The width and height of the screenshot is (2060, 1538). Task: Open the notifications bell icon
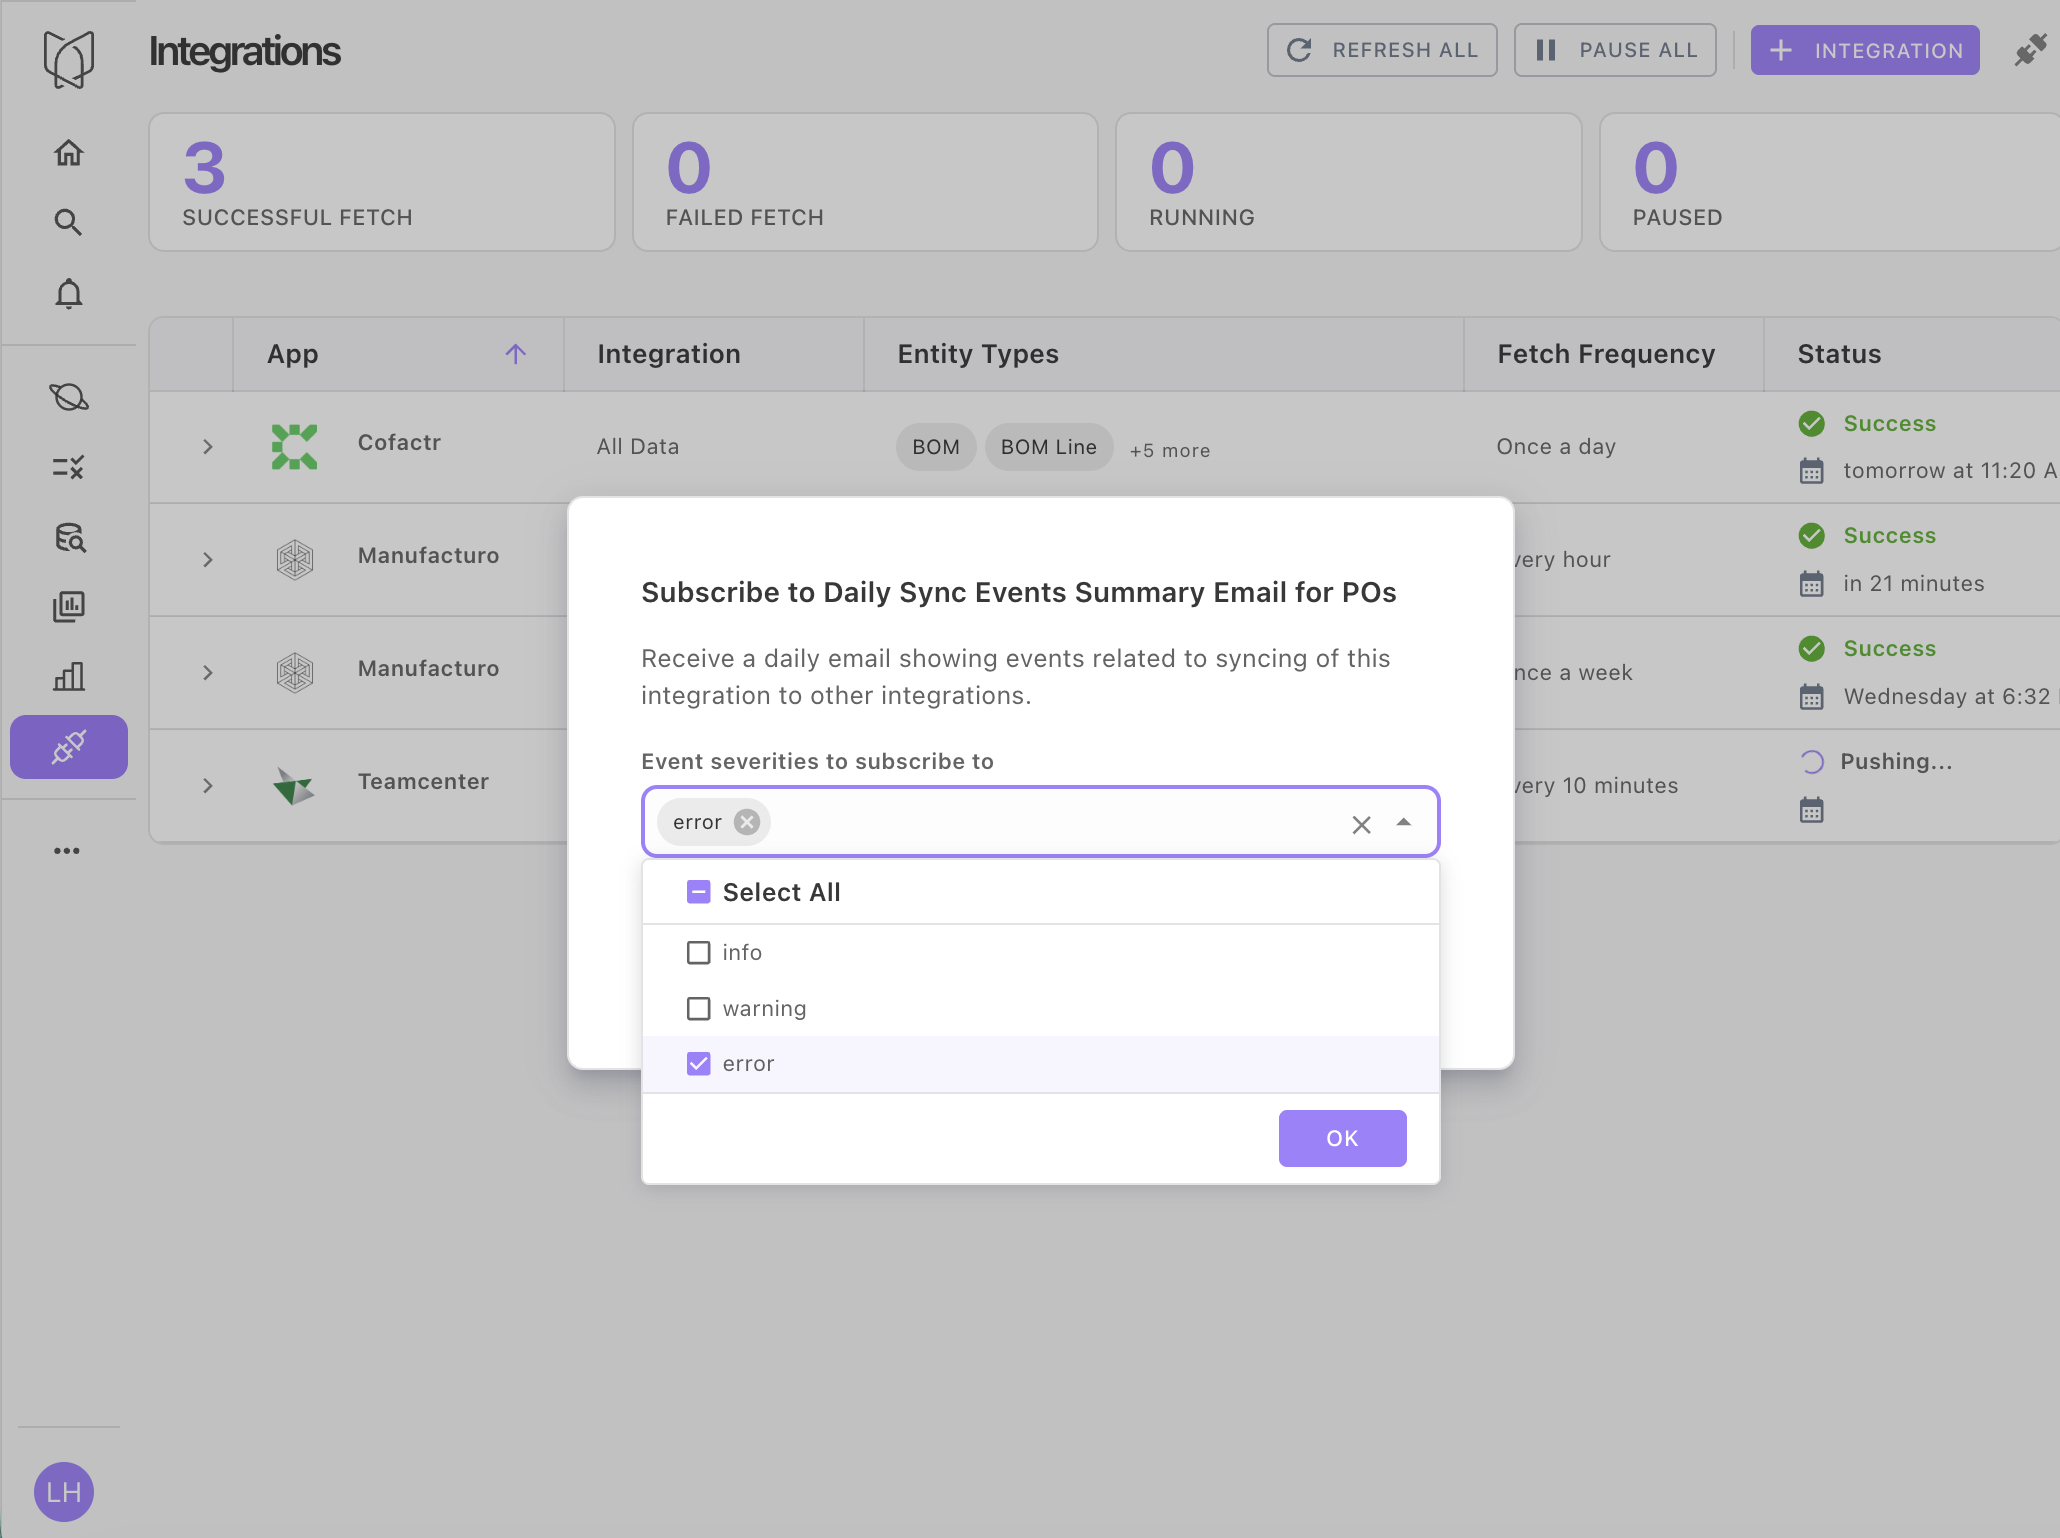pos(68,294)
